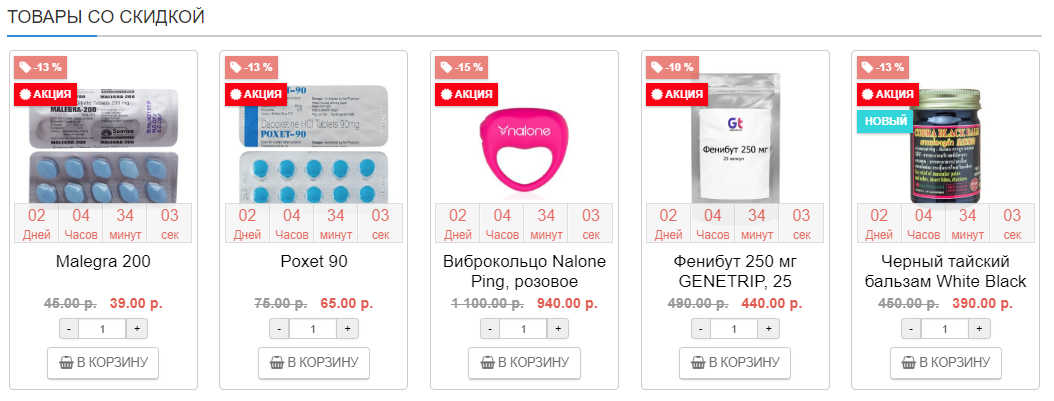View pink Nalone ring product image
This screenshot has height=401, width=1054.
click(x=525, y=140)
